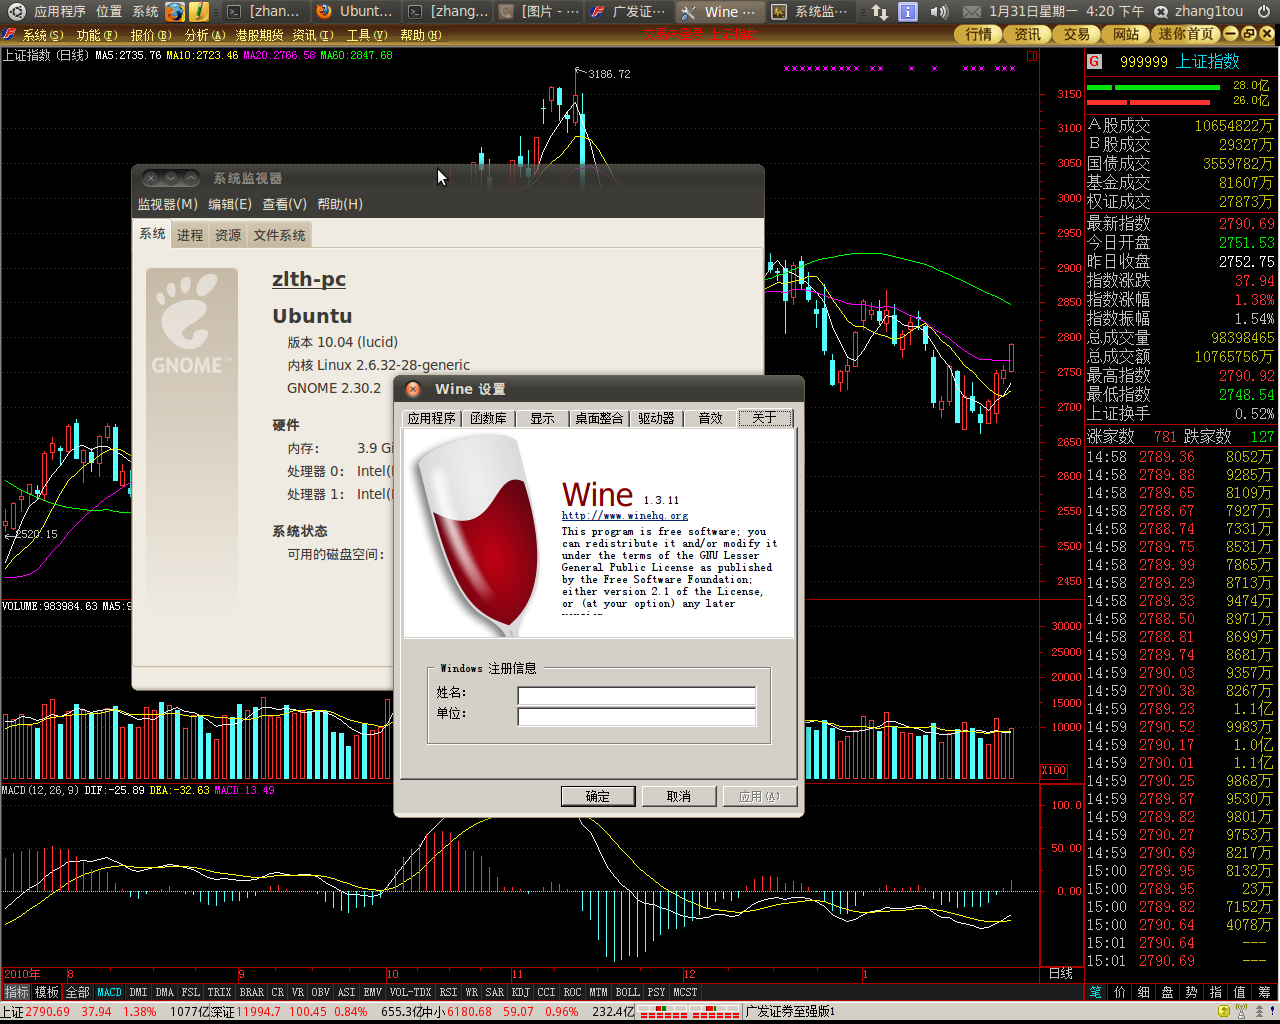The width and height of the screenshot is (1280, 1024).
Task: Open the 位置 Places menu
Action: click(x=109, y=11)
